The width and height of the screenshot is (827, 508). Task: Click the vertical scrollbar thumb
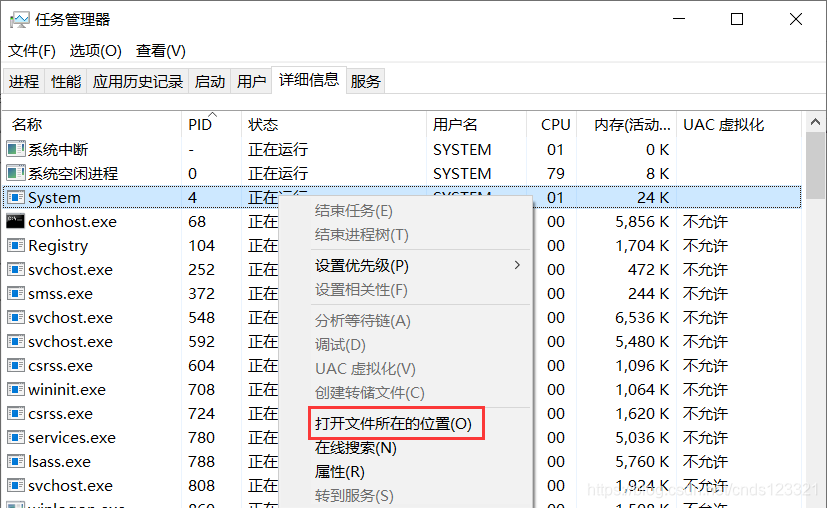[x=815, y=165]
